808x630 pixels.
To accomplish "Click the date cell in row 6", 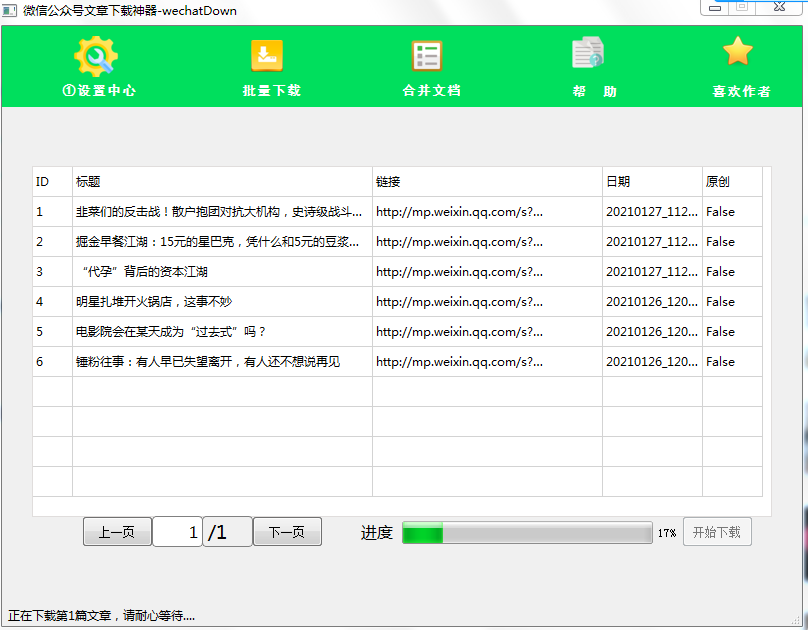I will point(652,362).
